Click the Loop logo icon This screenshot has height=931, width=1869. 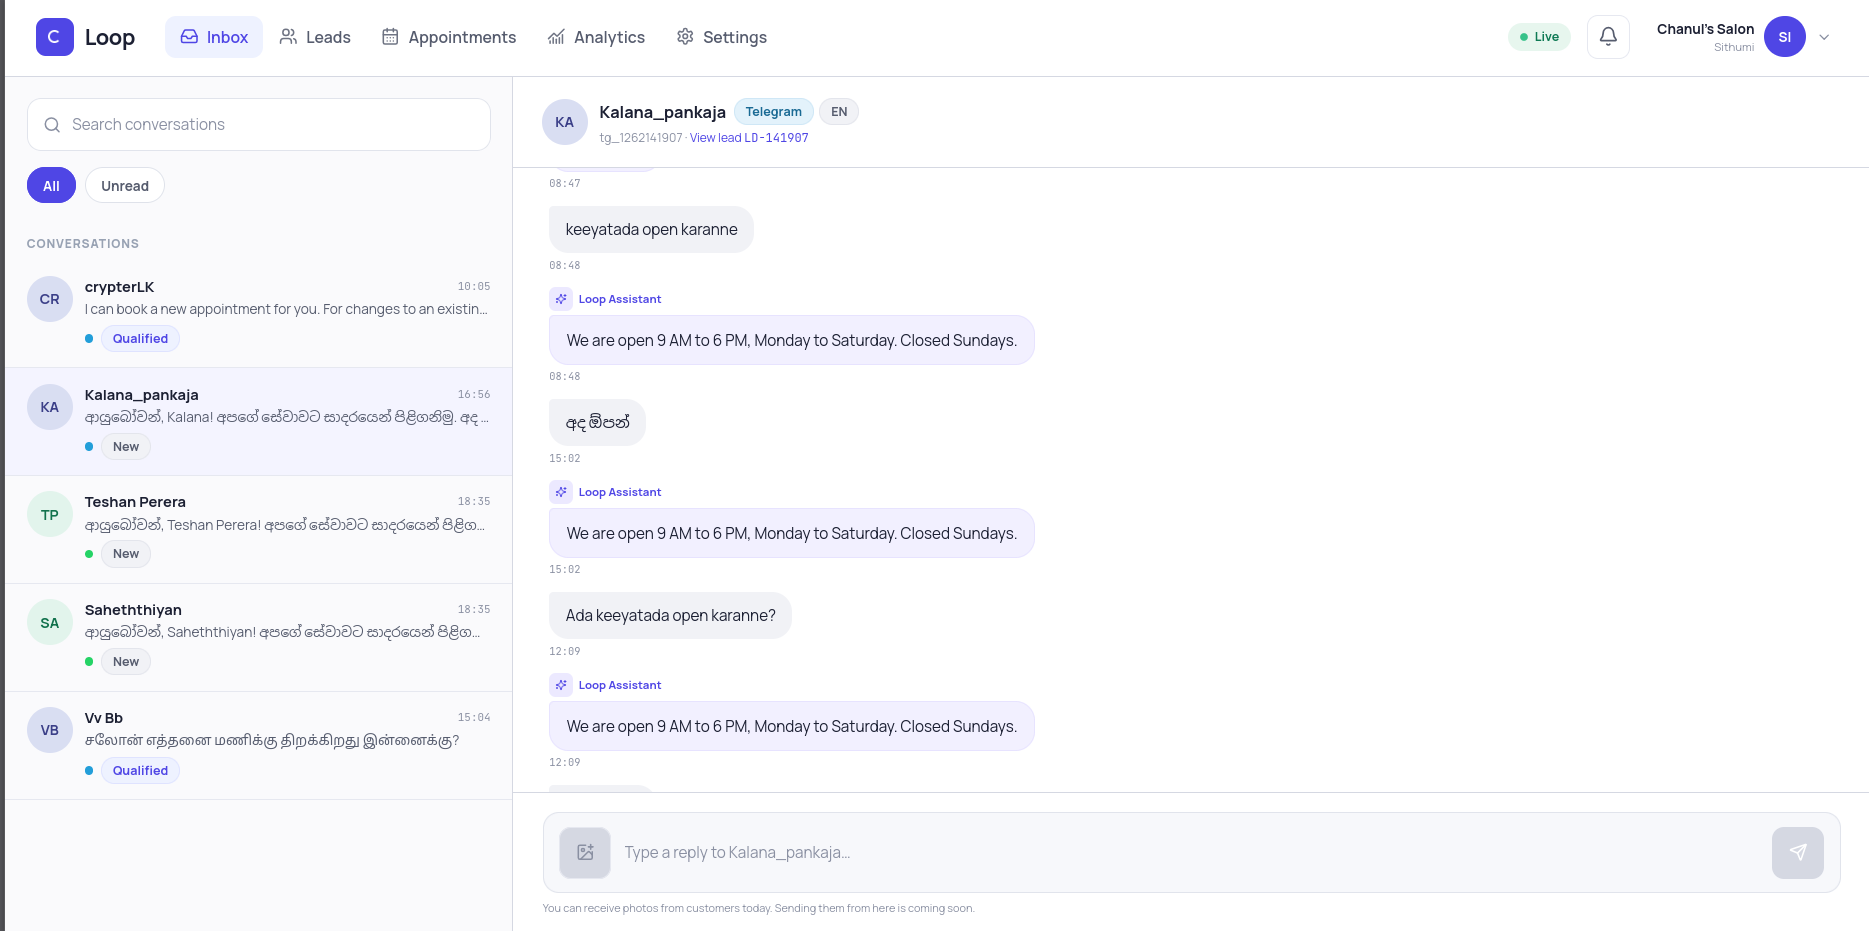(54, 37)
